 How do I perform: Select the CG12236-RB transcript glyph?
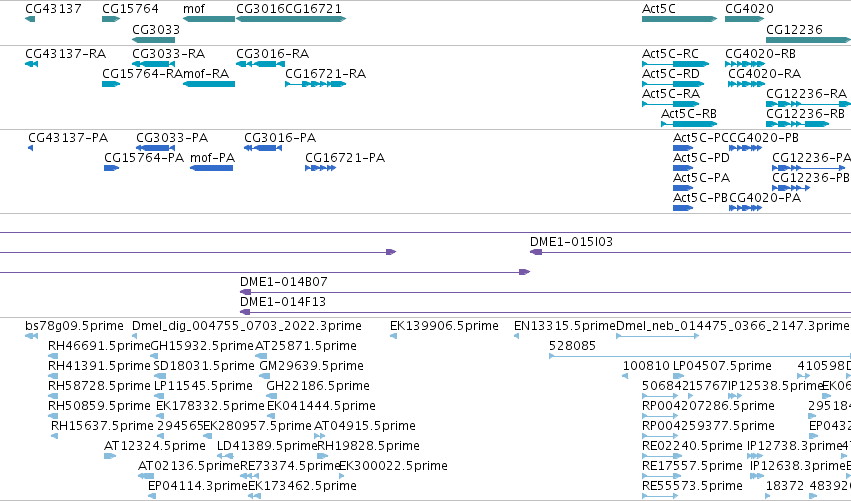pyautogui.click(x=797, y=124)
